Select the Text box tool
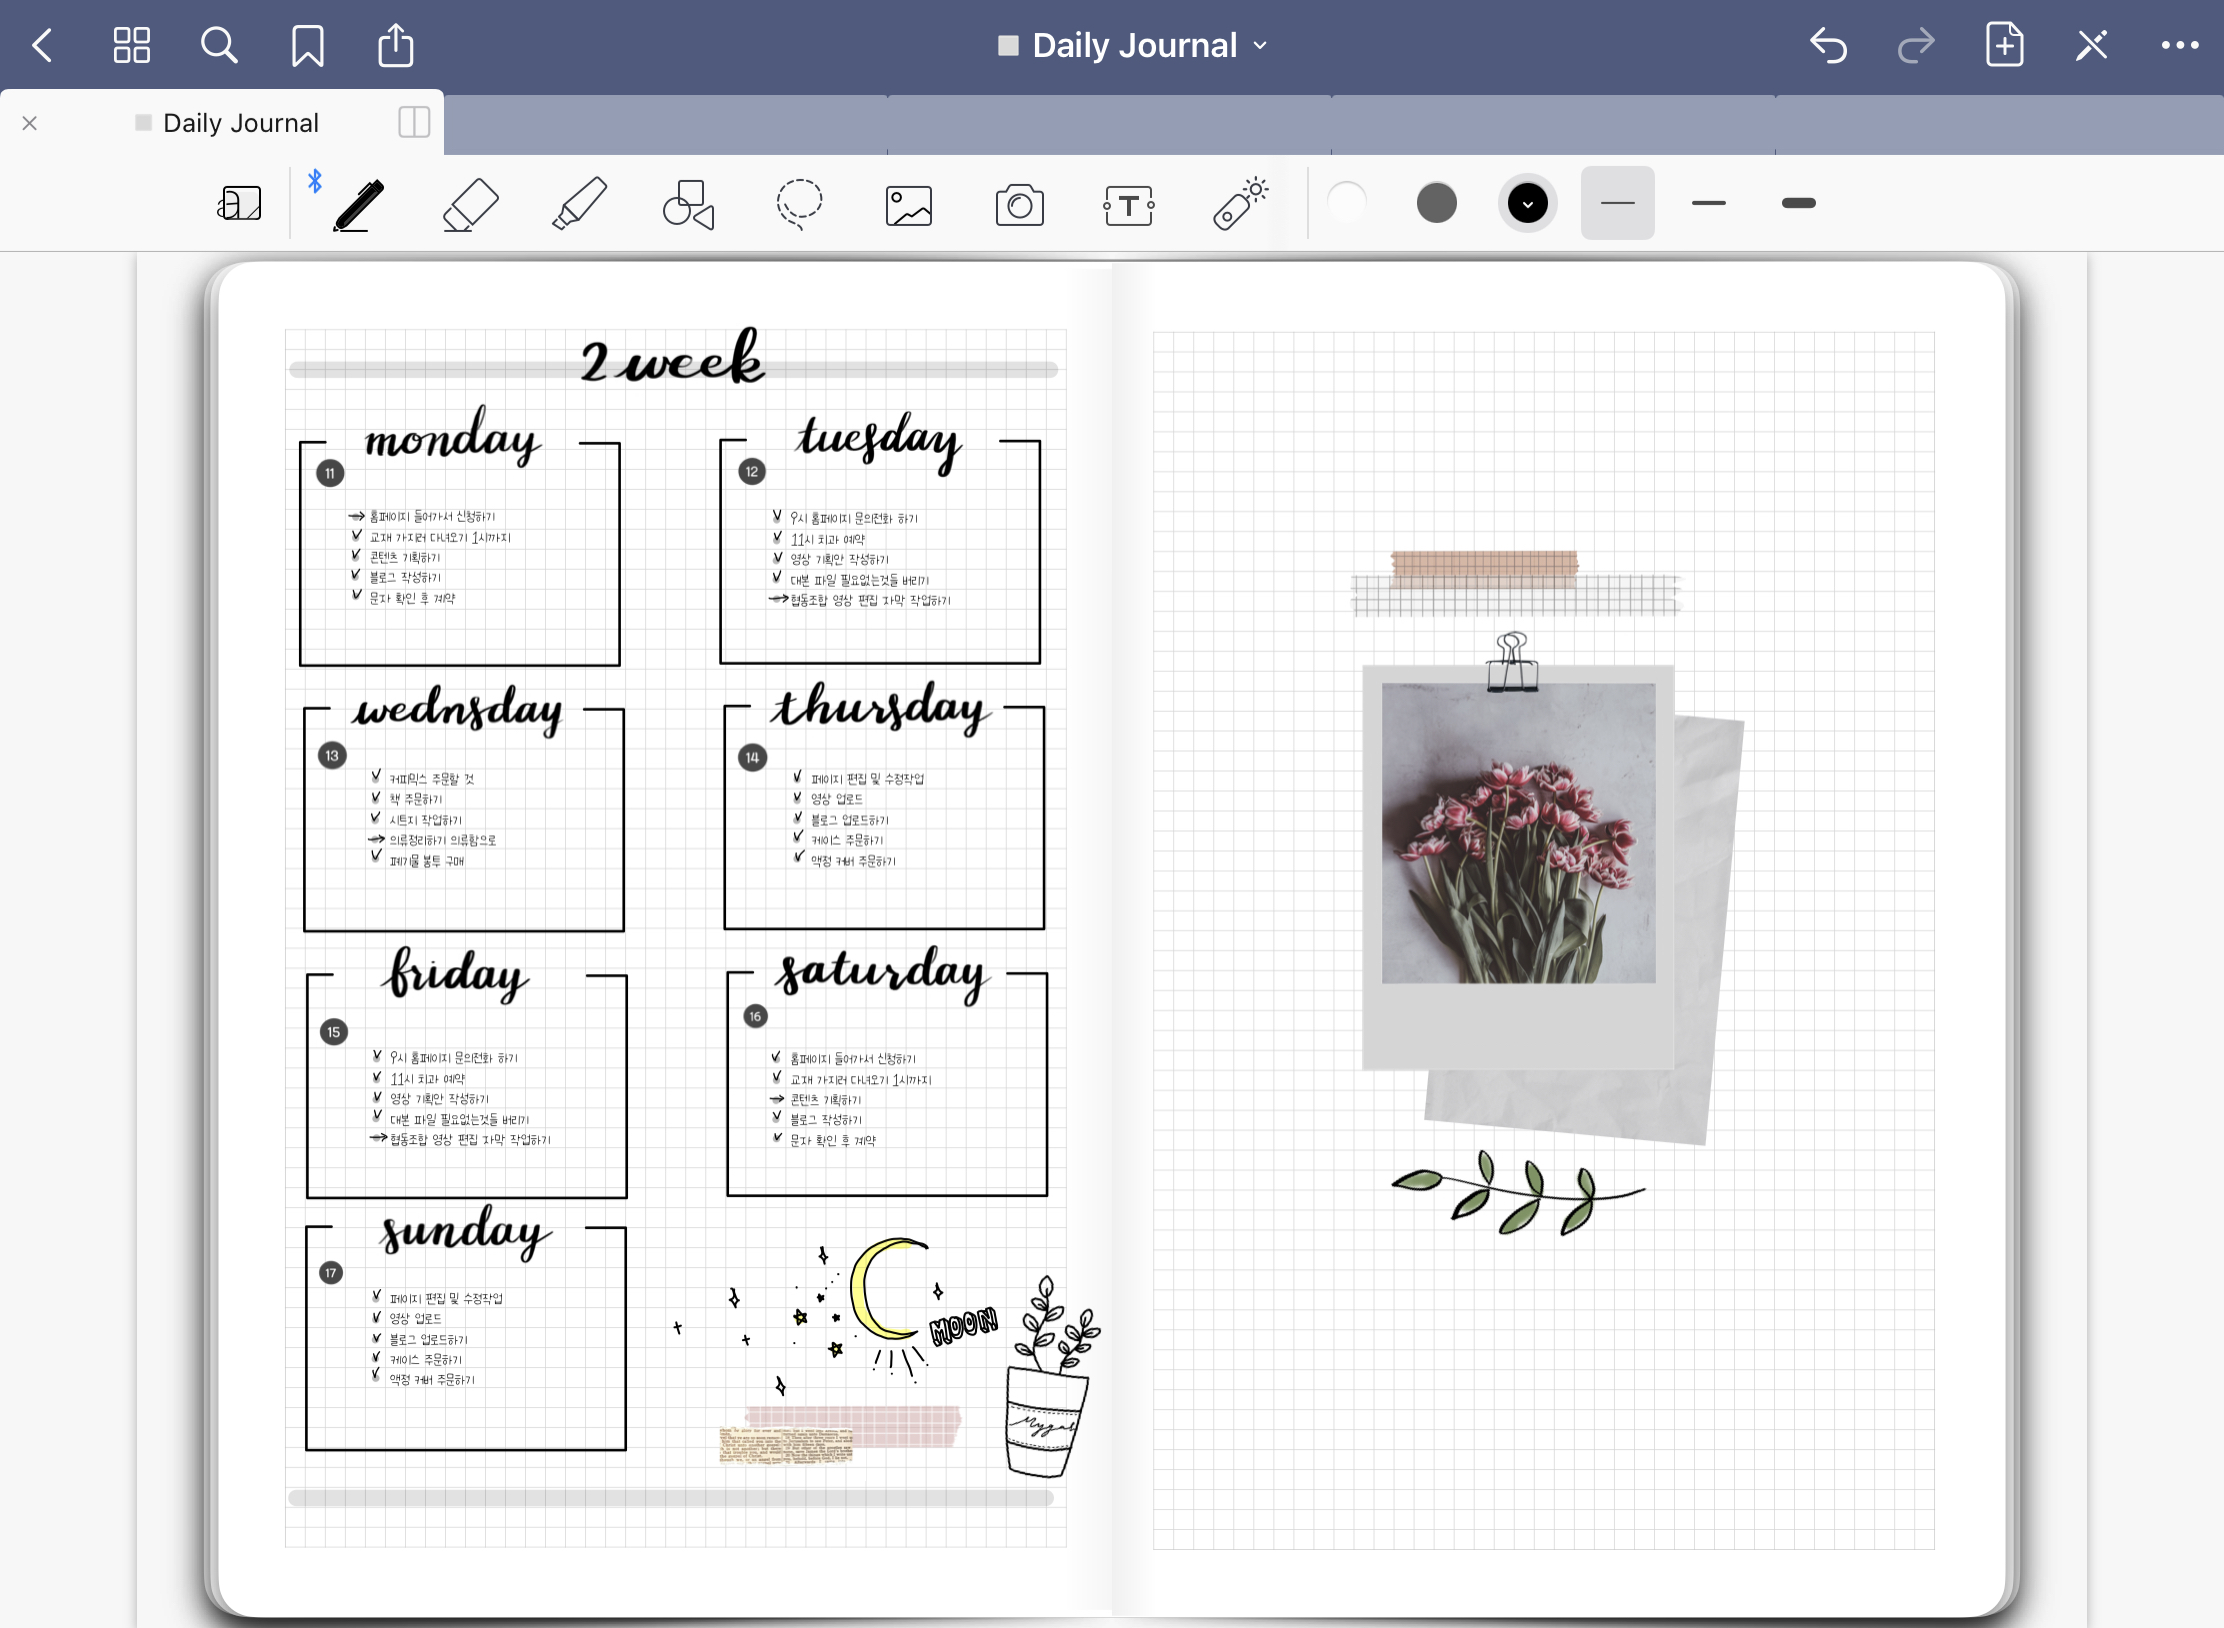 pyautogui.click(x=1129, y=205)
